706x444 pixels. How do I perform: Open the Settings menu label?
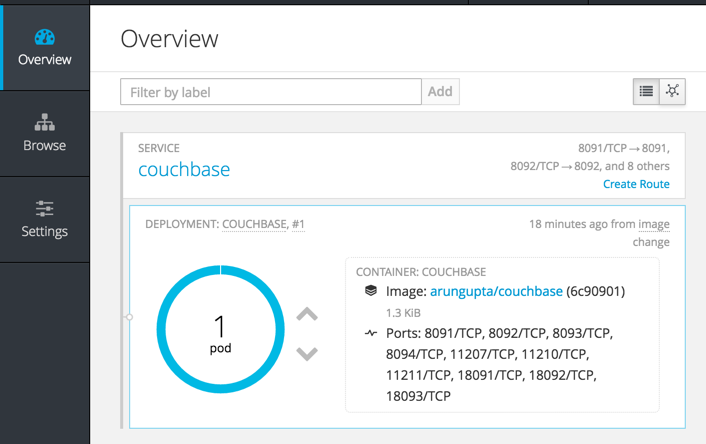pos(44,231)
